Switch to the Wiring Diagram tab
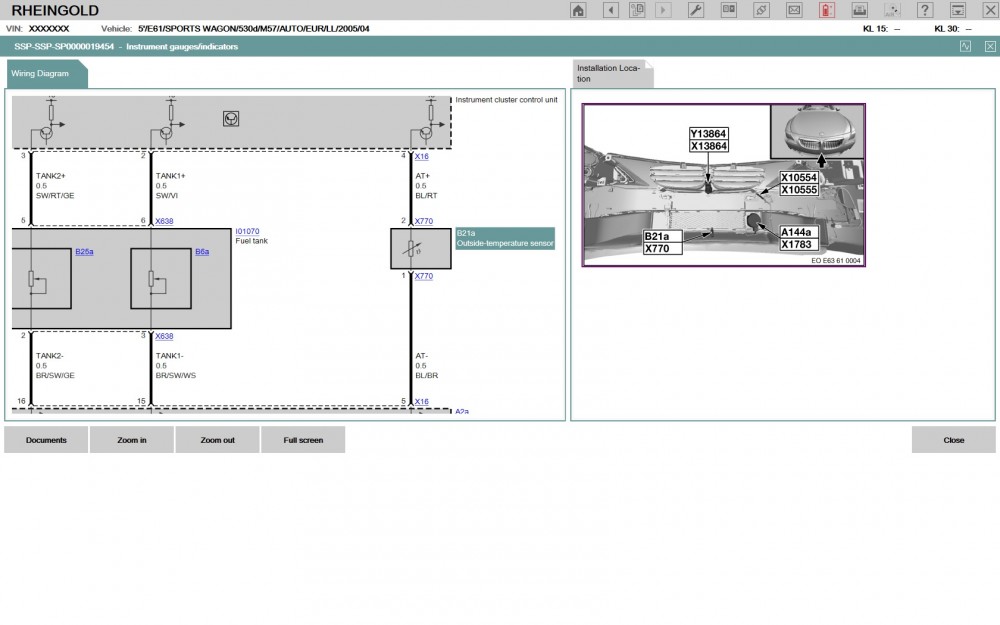 45,73
